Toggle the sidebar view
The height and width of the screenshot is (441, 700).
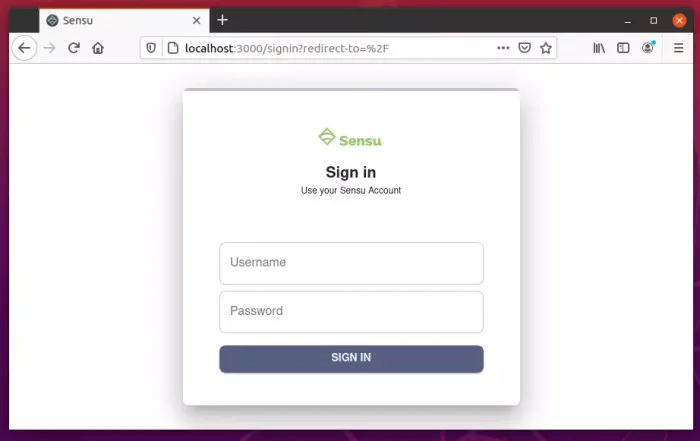pyautogui.click(x=623, y=48)
